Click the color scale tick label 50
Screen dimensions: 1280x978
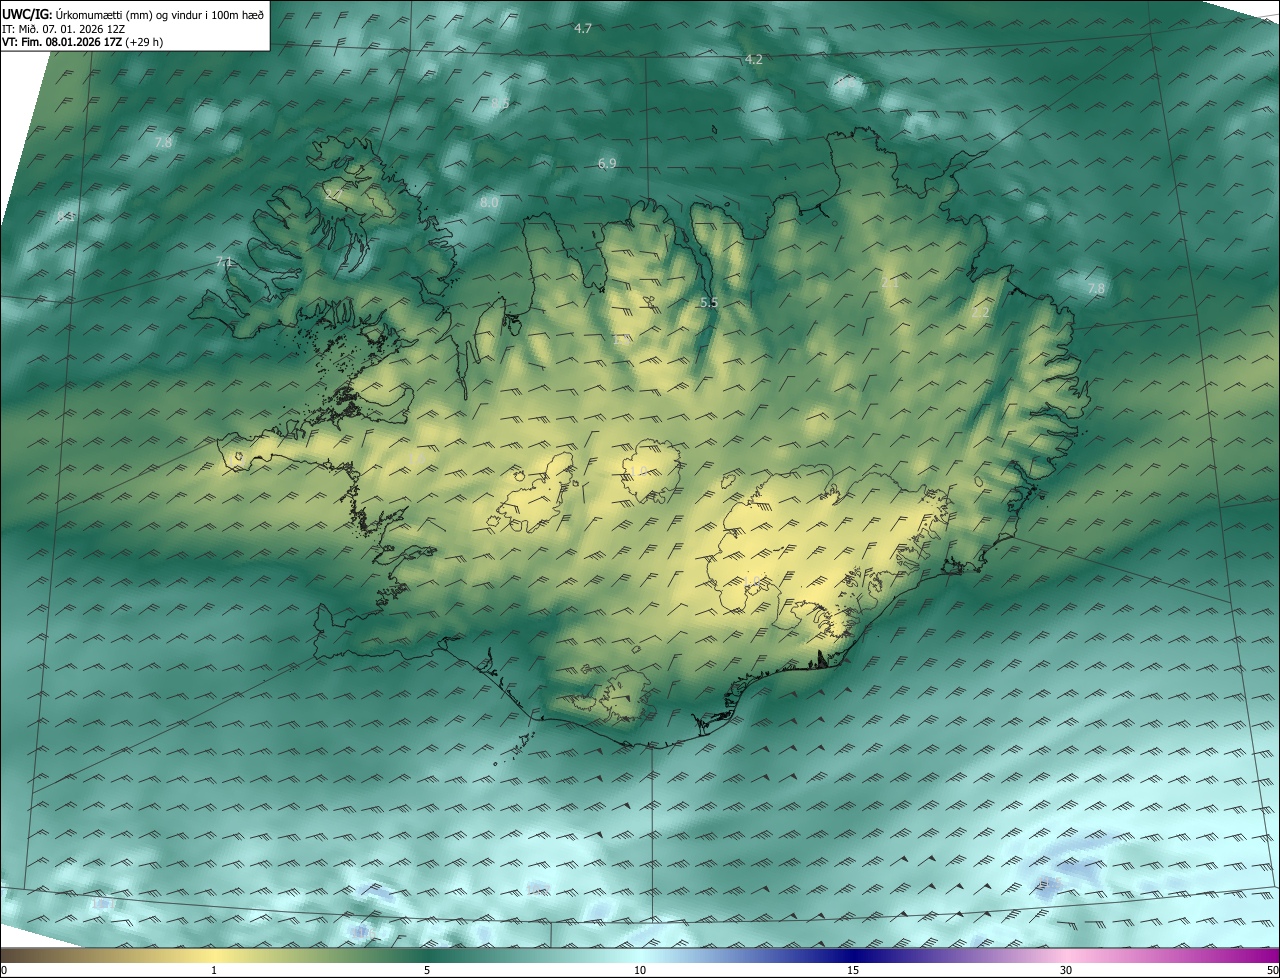click(1272, 971)
